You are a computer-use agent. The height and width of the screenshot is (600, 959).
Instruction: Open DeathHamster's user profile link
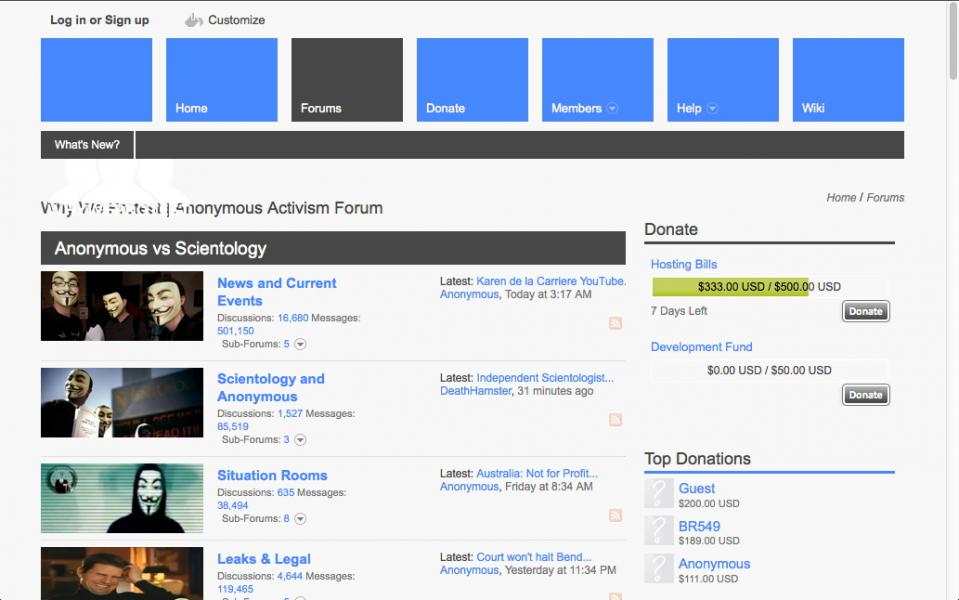point(475,391)
